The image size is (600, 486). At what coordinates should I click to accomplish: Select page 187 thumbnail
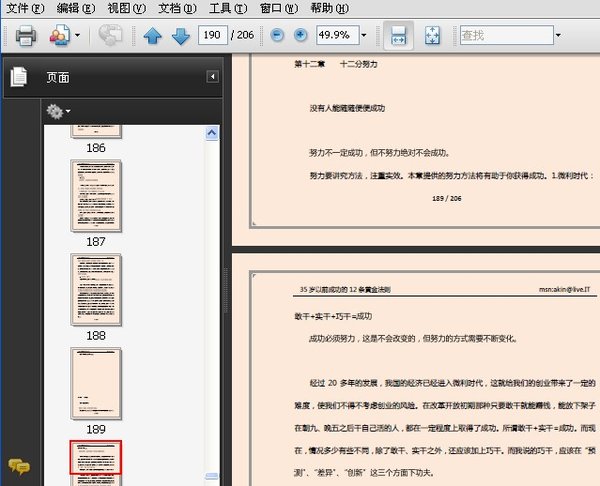coord(96,196)
